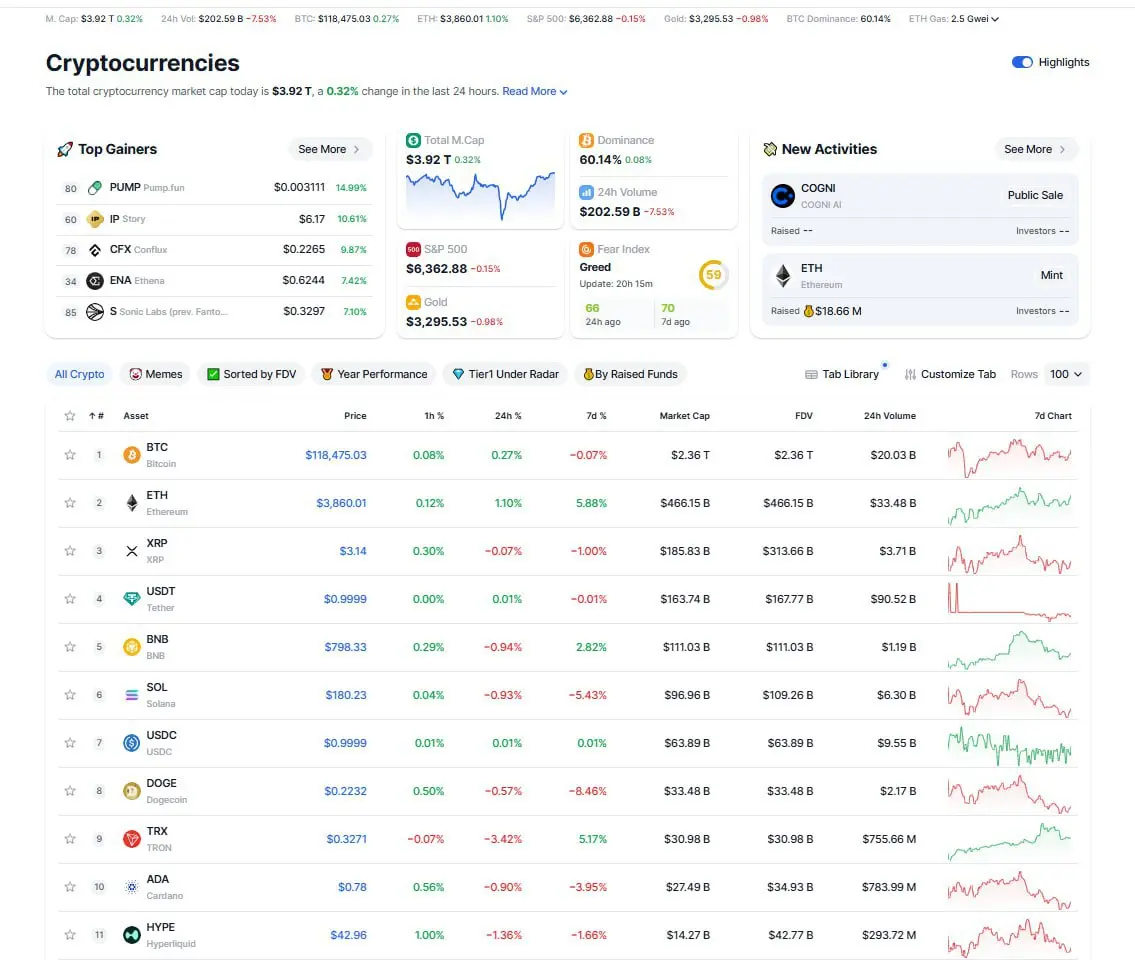
Task: Click See More in Top Gainers
Action: [x=329, y=149]
